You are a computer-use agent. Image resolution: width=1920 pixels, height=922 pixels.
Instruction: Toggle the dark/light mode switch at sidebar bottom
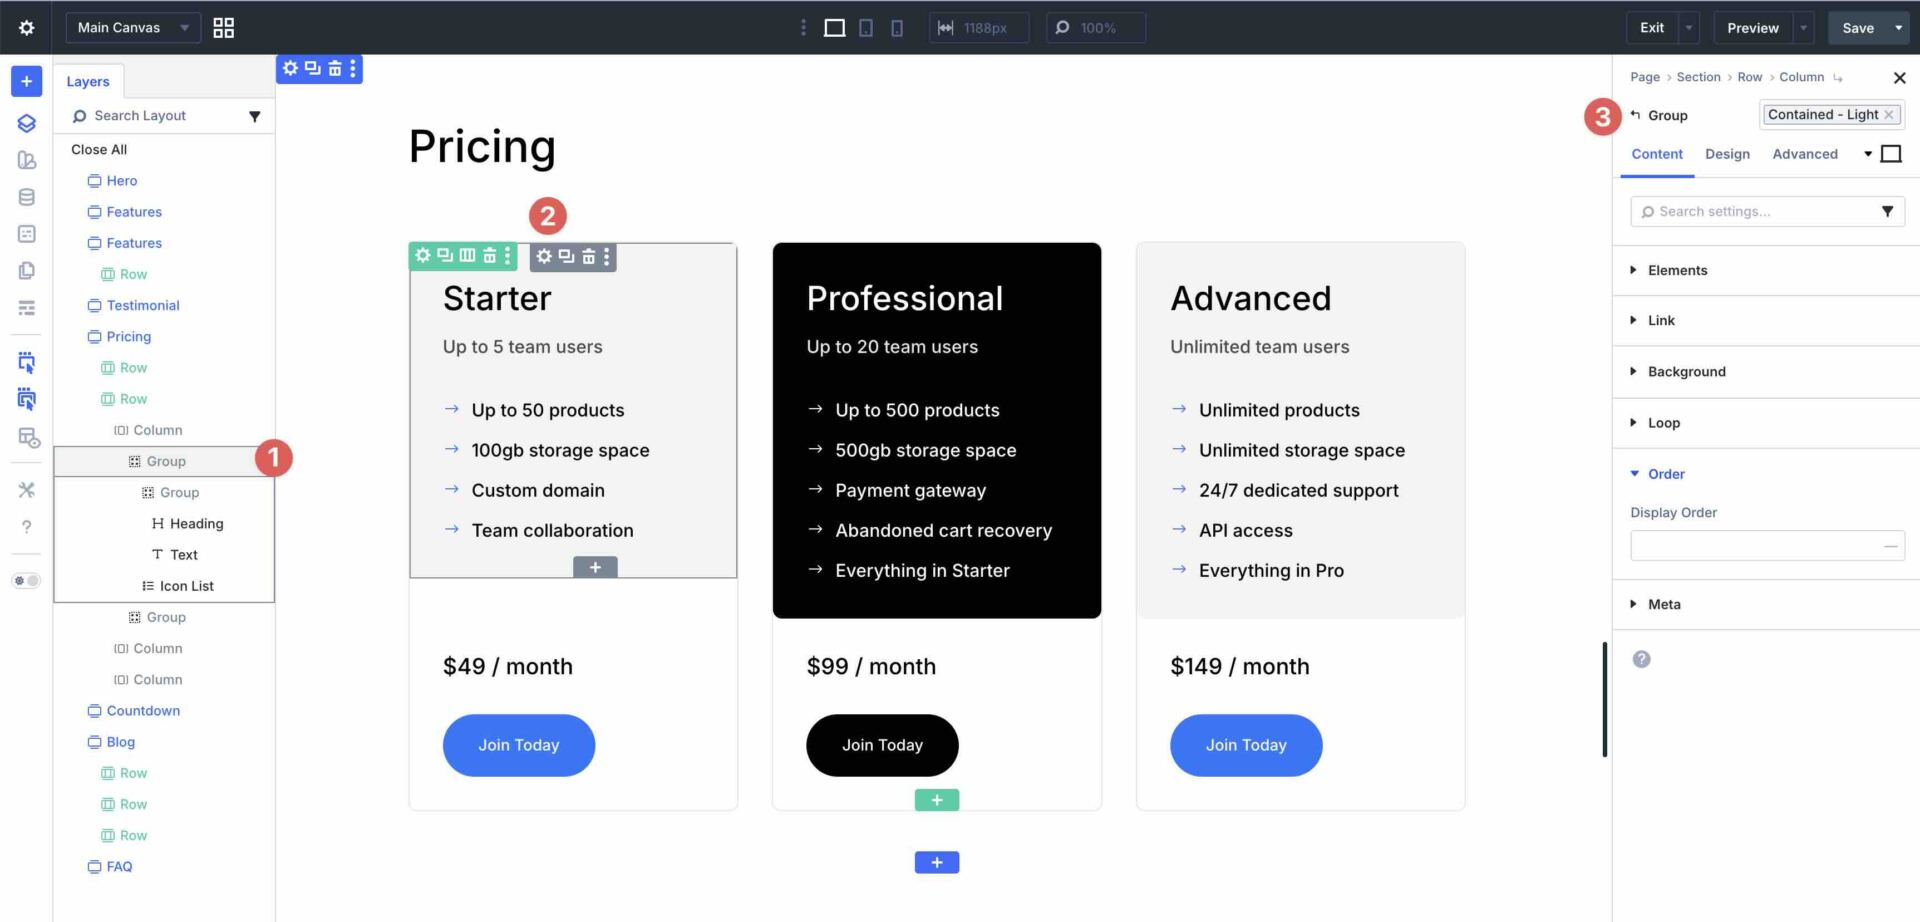pos(27,580)
